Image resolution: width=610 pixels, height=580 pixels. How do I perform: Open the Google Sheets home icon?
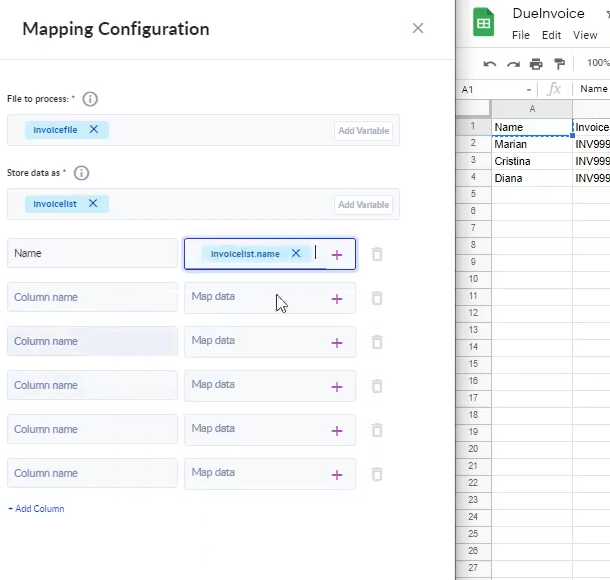pyautogui.click(x=483, y=22)
